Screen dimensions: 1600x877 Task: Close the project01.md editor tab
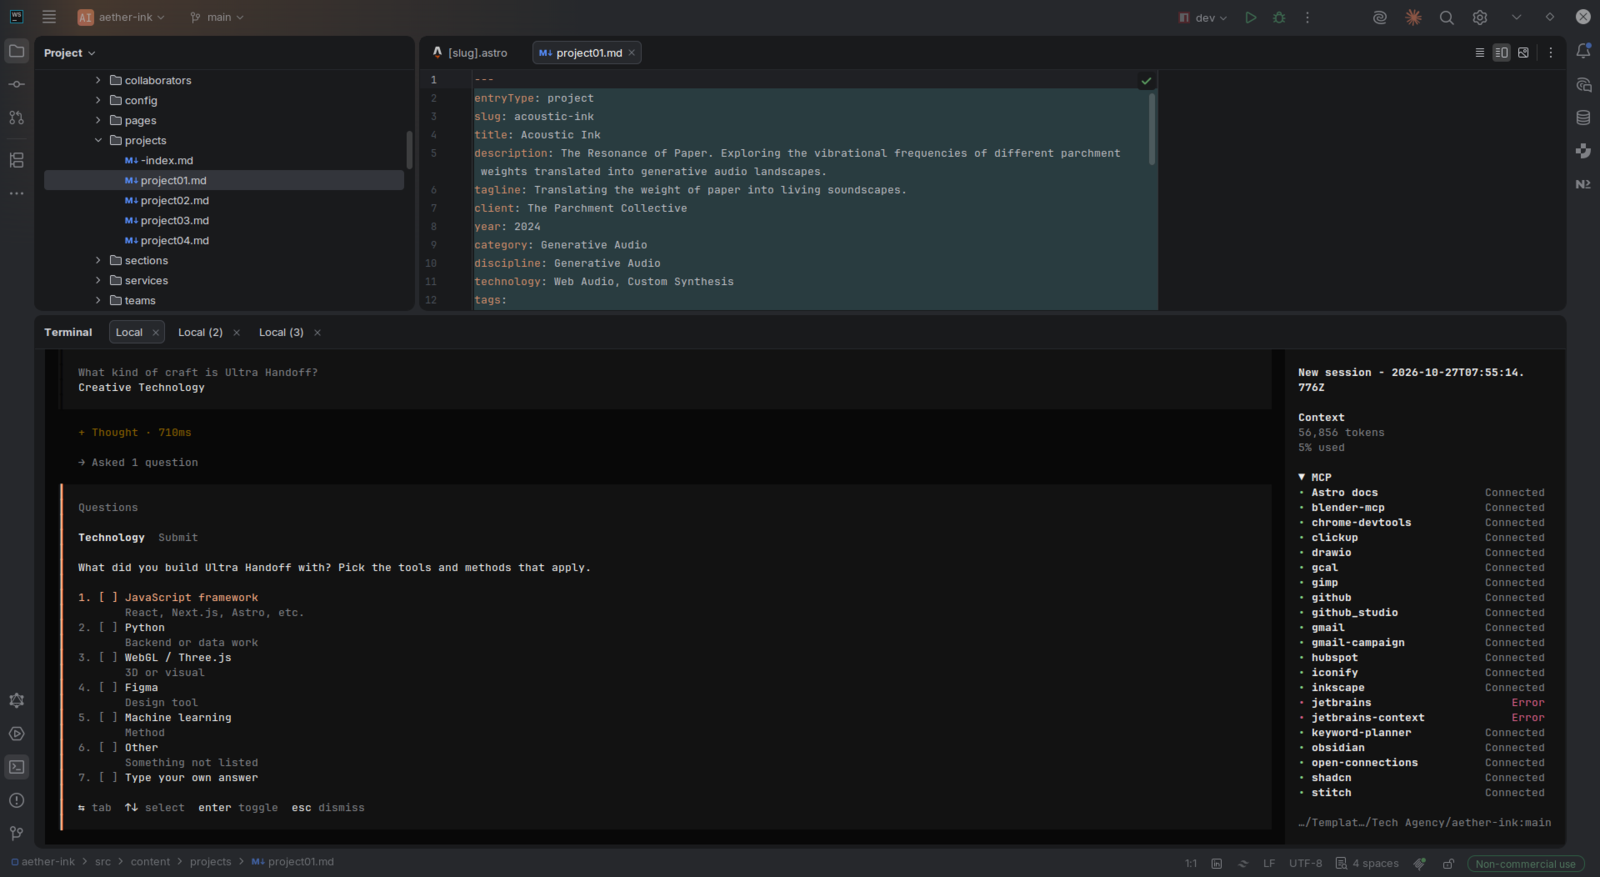pyautogui.click(x=632, y=53)
